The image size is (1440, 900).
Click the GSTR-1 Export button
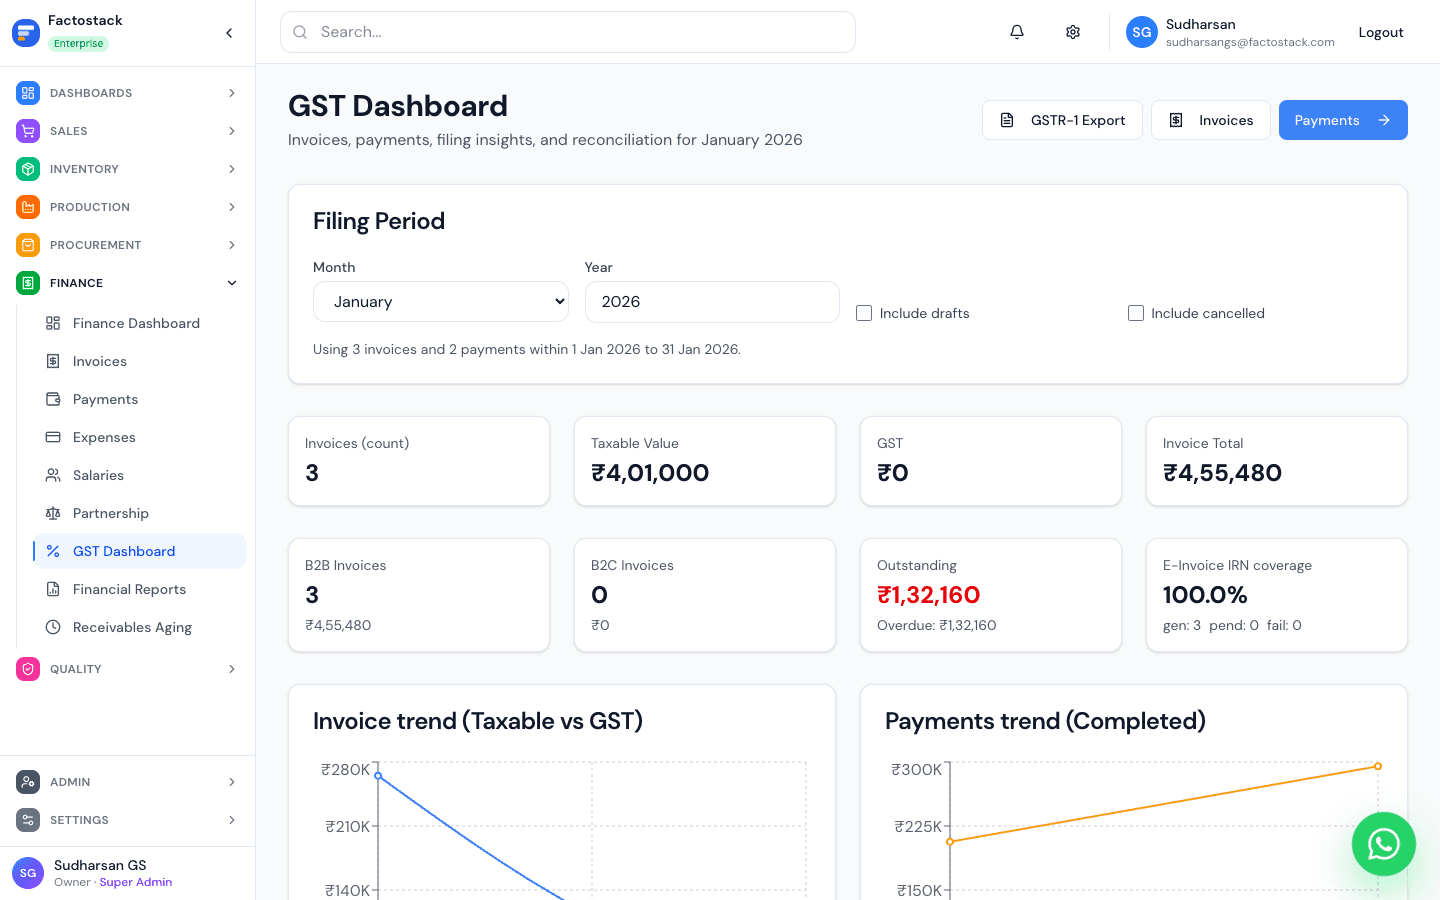point(1062,120)
